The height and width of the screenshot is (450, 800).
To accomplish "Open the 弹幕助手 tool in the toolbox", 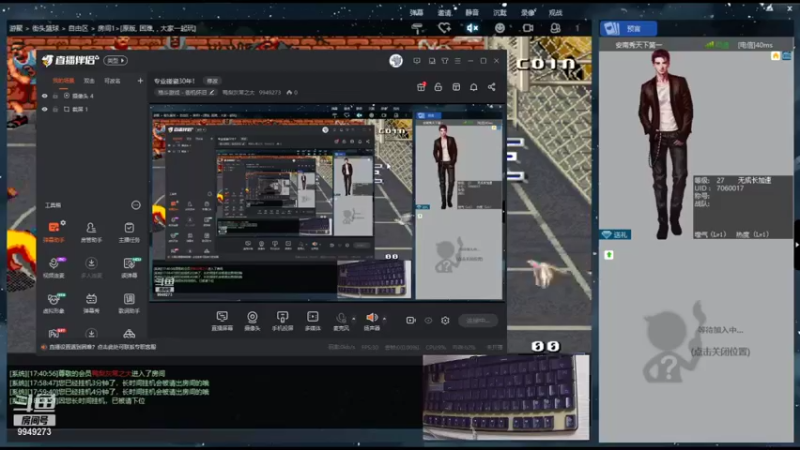I will [x=54, y=231].
